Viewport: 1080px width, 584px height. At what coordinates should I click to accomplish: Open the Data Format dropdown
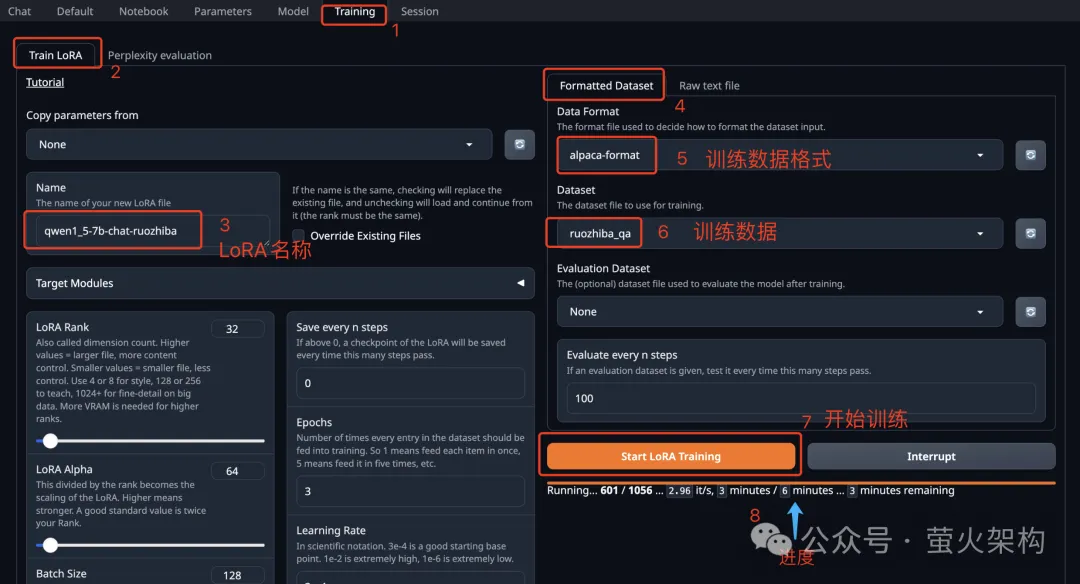coord(780,155)
